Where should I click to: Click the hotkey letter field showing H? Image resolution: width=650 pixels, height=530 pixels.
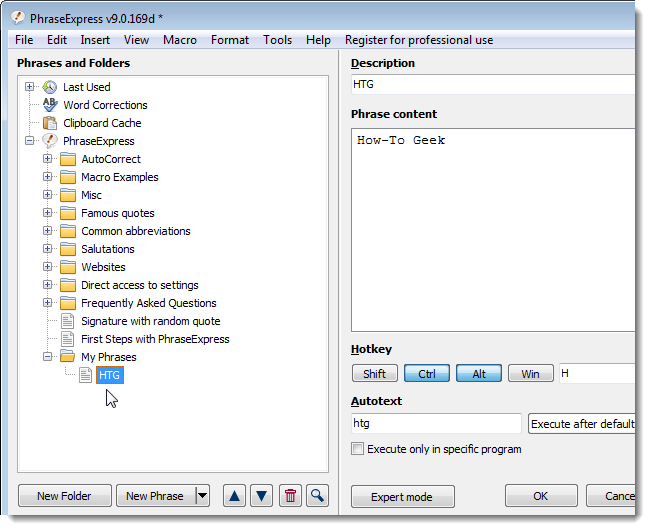click(597, 373)
